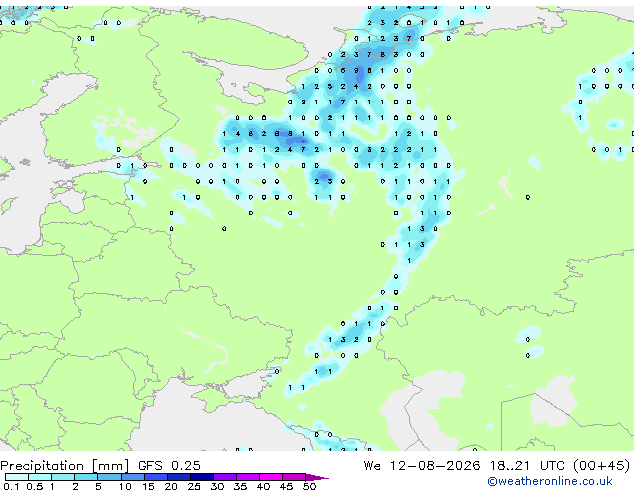Click the 'Precipitation [mm]' title text
The image size is (634, 490).
click(65, 466)
